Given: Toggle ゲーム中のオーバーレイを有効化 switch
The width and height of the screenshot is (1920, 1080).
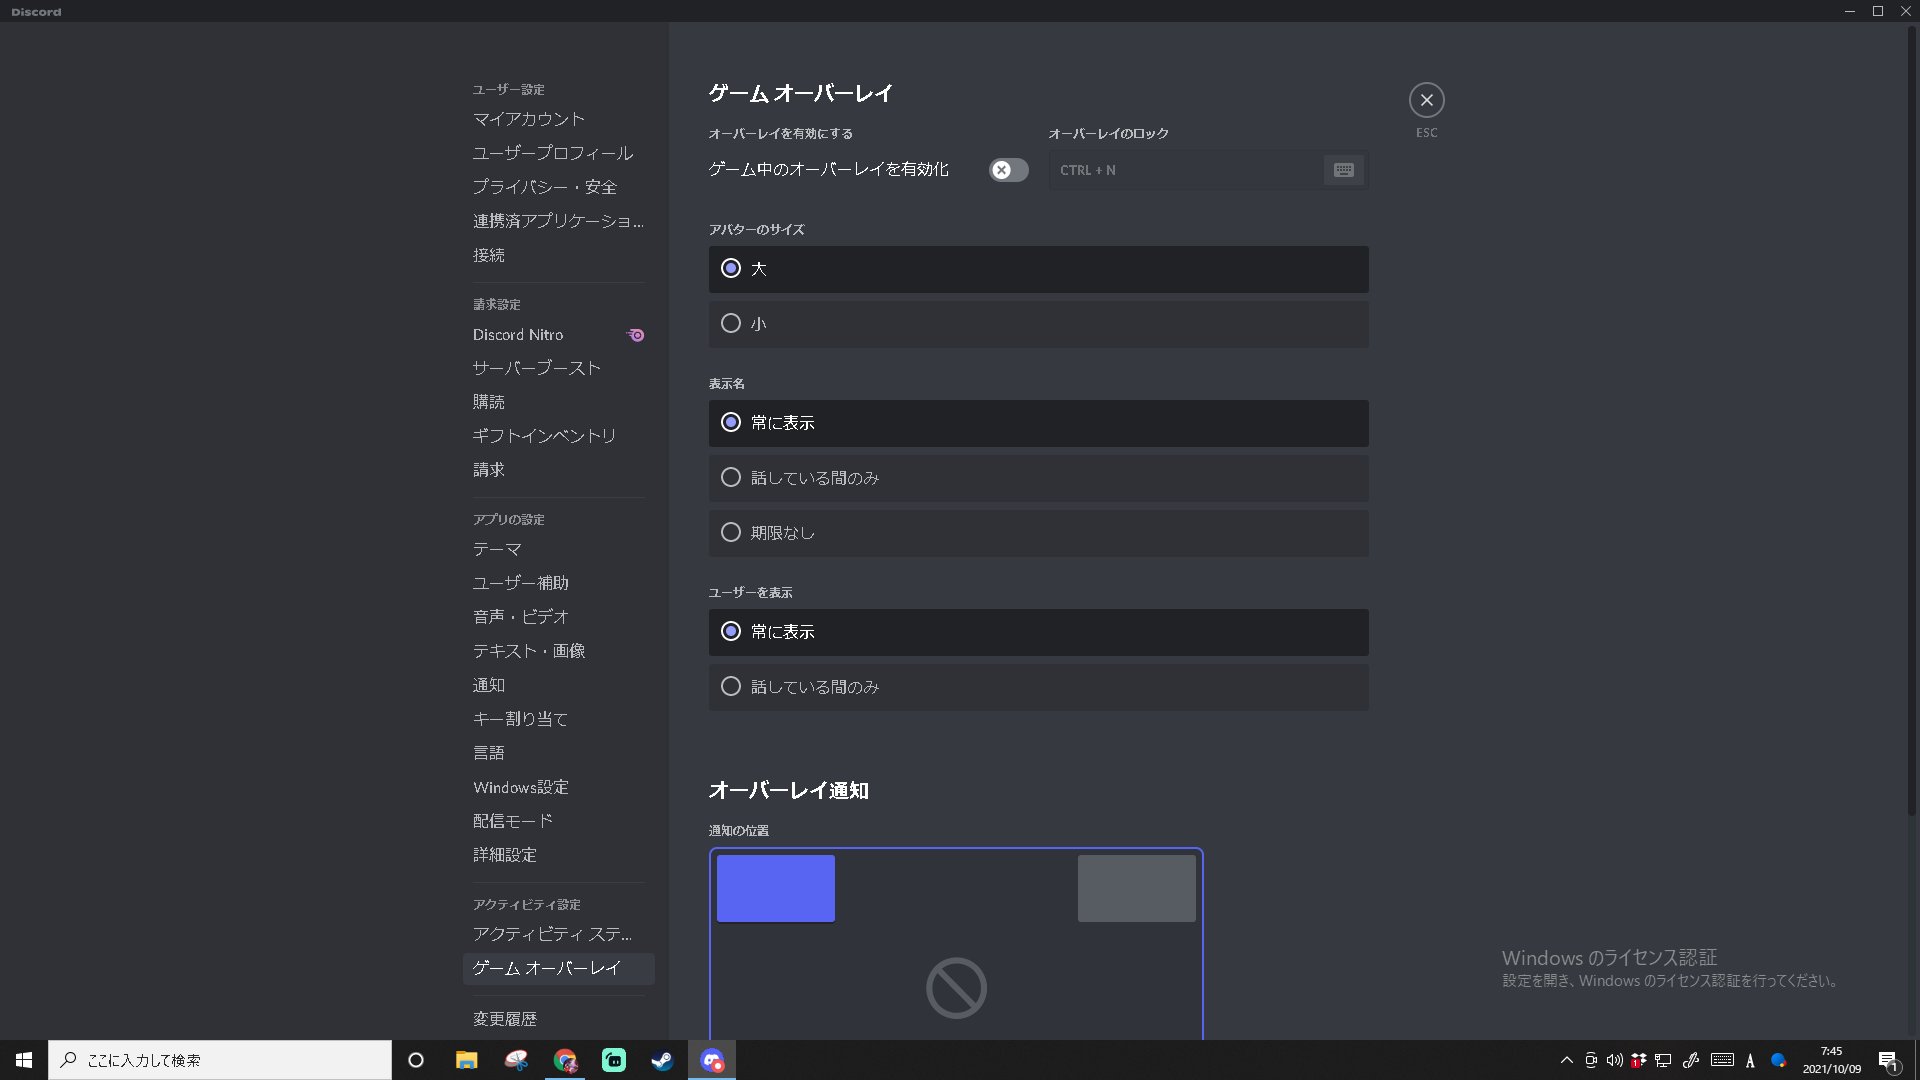Looking at the screenshot, I should tap(1008, 170).
